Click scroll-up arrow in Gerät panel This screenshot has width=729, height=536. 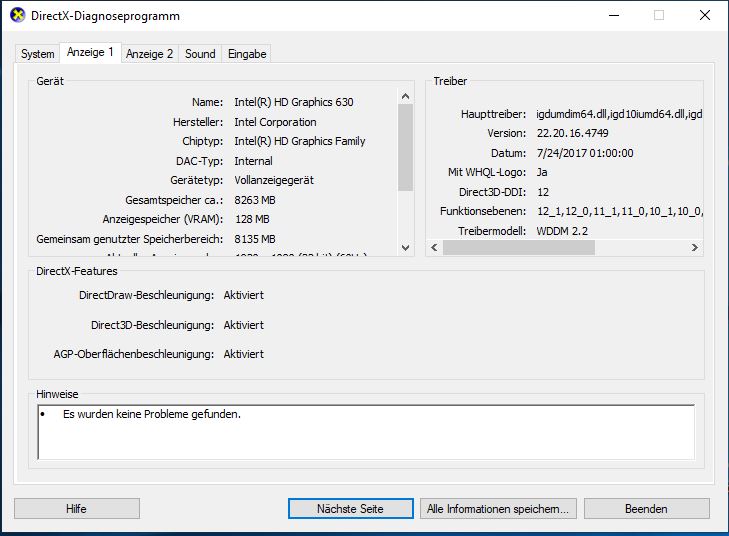405,96
